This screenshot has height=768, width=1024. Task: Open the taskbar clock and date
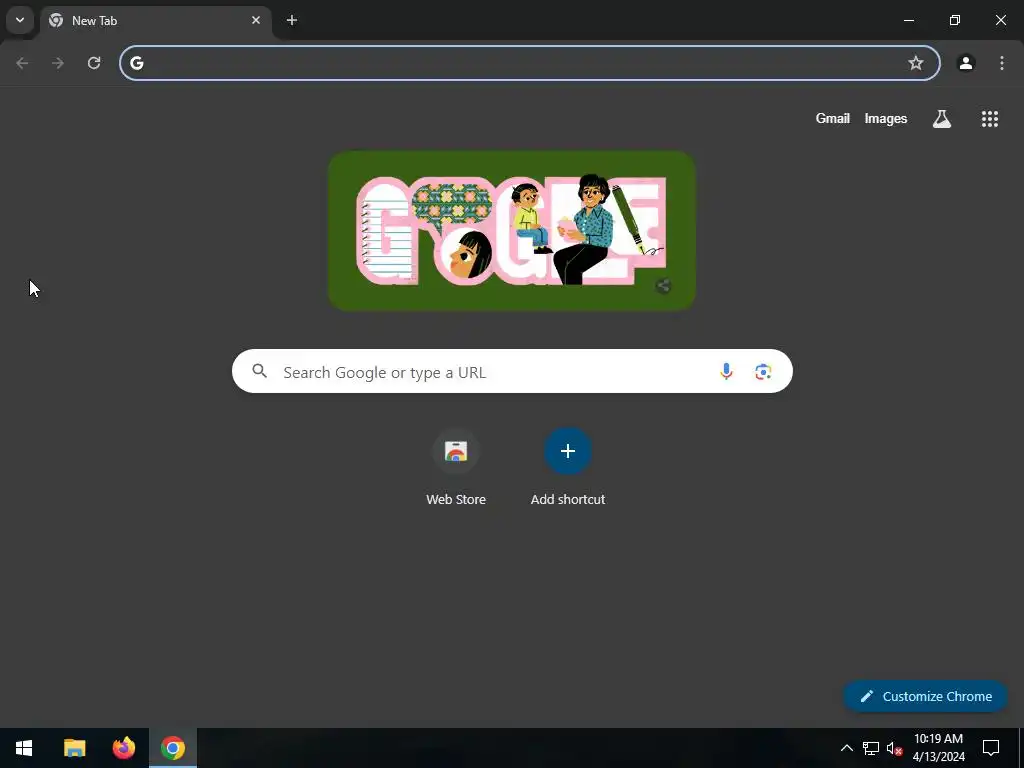(938, 748)
